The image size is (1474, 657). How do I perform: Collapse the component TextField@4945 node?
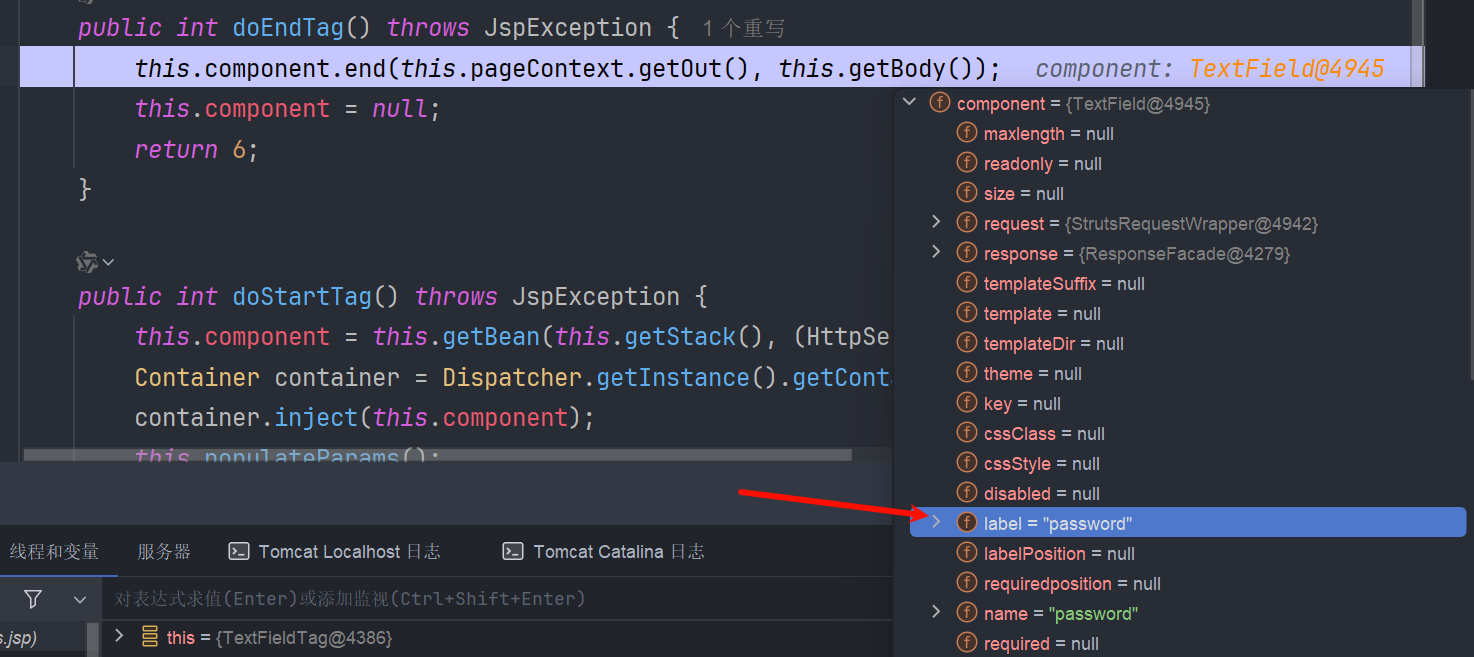910,103
